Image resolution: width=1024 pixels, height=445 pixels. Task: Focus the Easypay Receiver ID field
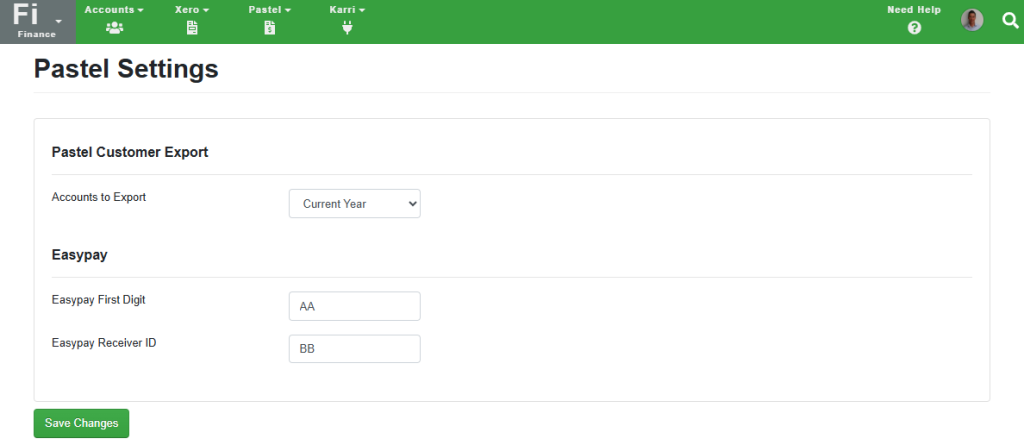click(x=355, y=349)
